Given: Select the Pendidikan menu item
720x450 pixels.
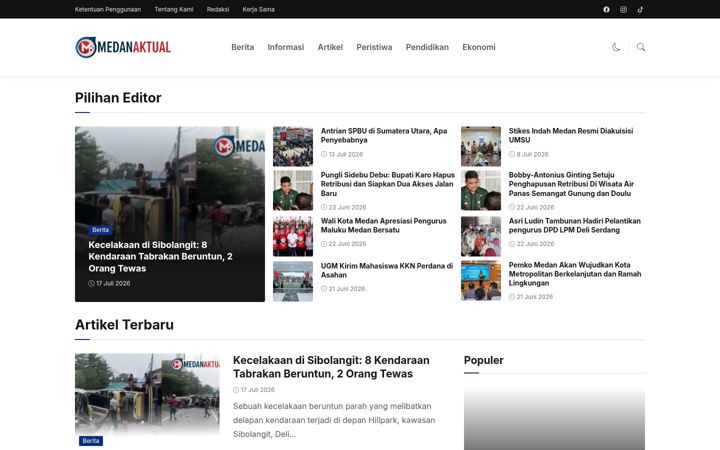Looking at the screenshot, I should point(427,47).
